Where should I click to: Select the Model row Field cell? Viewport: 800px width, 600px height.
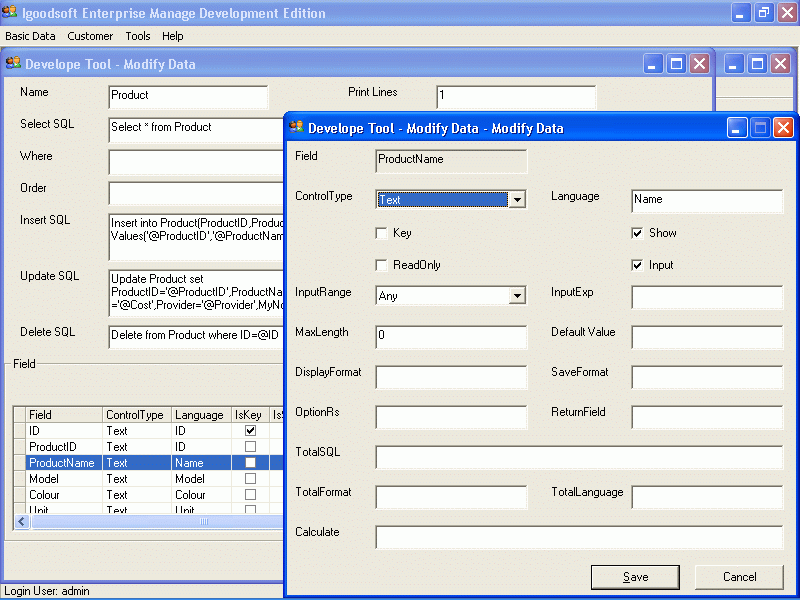pos(64,479)
